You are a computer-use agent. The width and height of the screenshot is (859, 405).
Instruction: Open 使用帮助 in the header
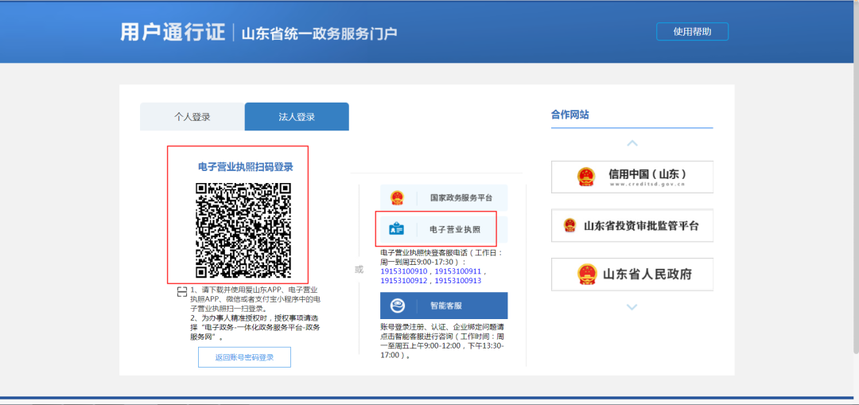click(692, 32)
